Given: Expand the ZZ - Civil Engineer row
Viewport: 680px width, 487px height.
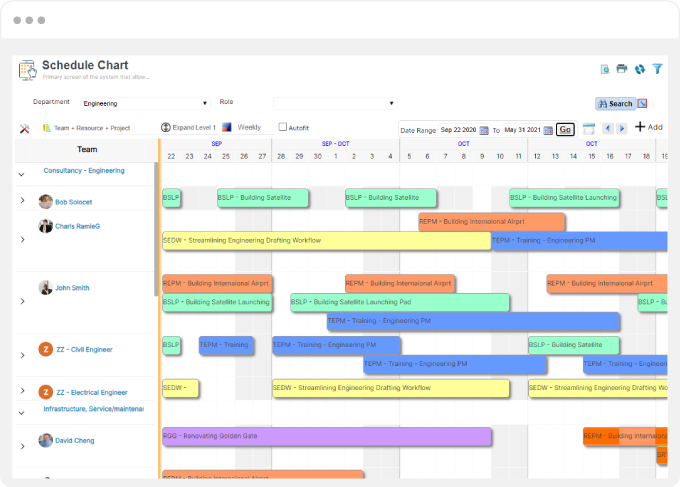Looking at the screenshot, I should pos(22,355).
